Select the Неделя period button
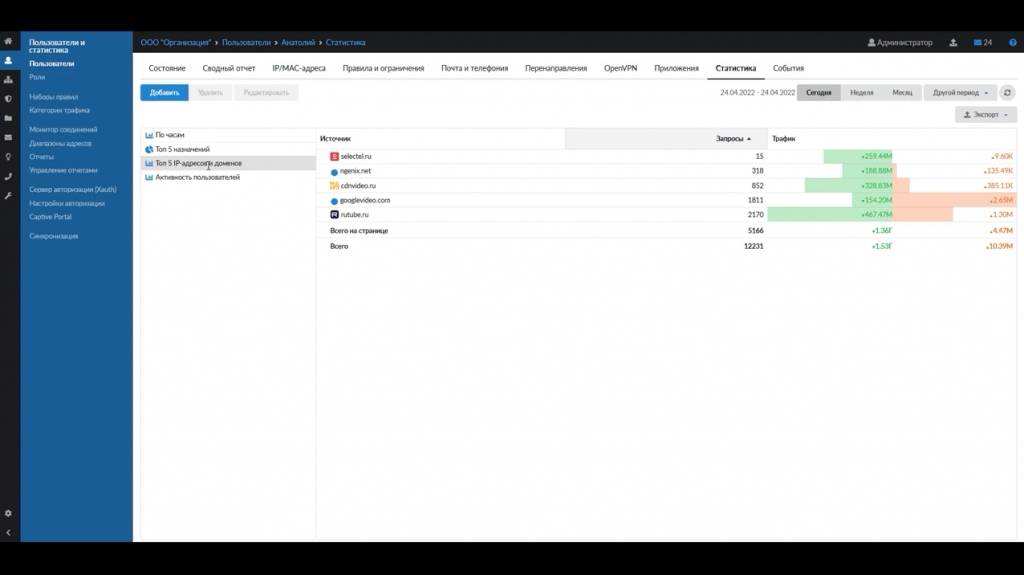 coord(861,93)
